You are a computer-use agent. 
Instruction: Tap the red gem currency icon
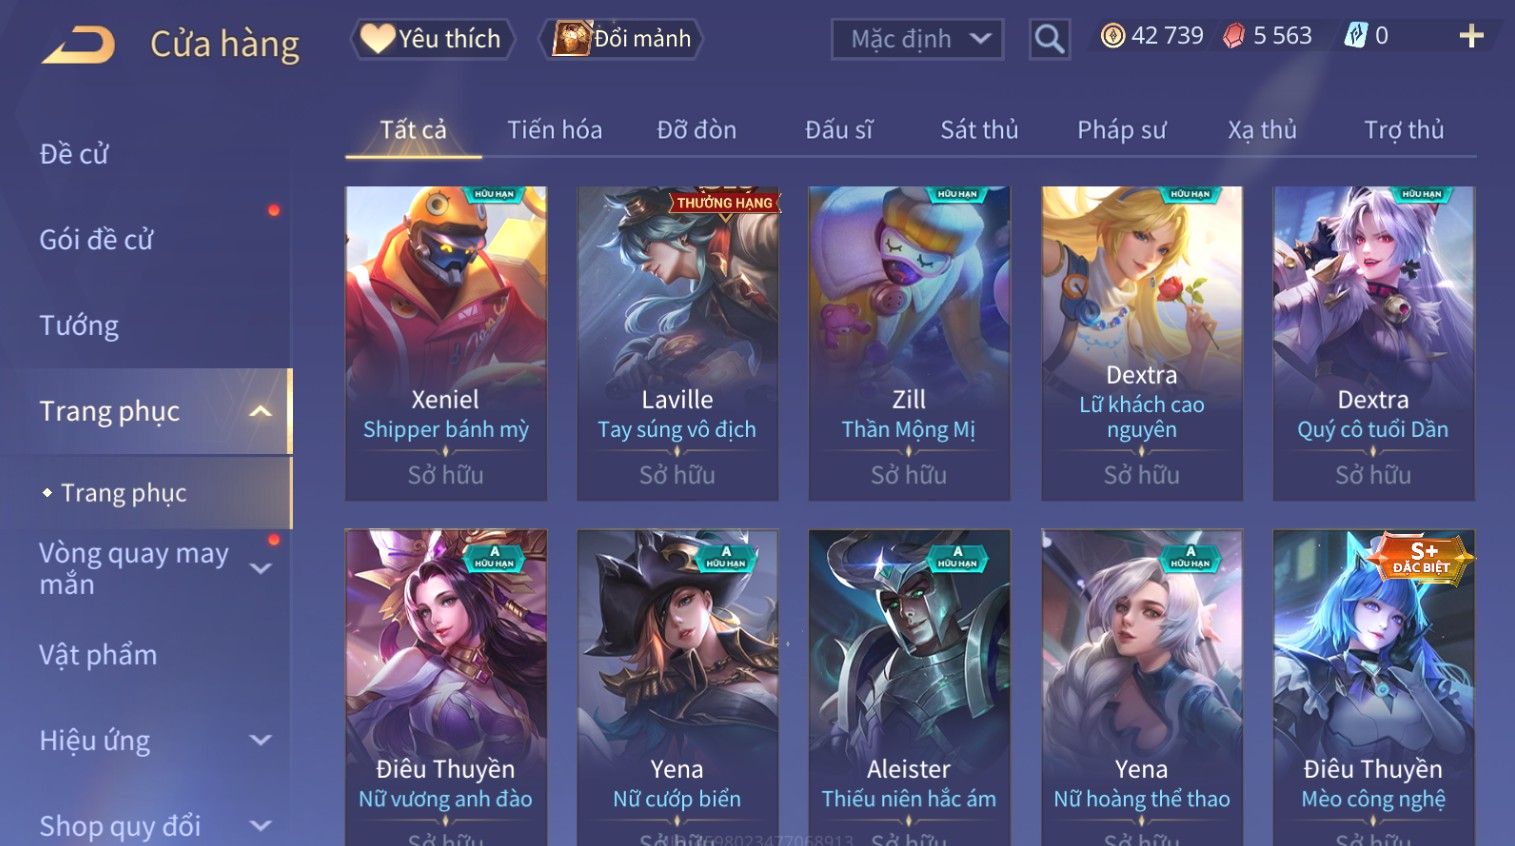pyautogui.click(x=1234, y=36)
